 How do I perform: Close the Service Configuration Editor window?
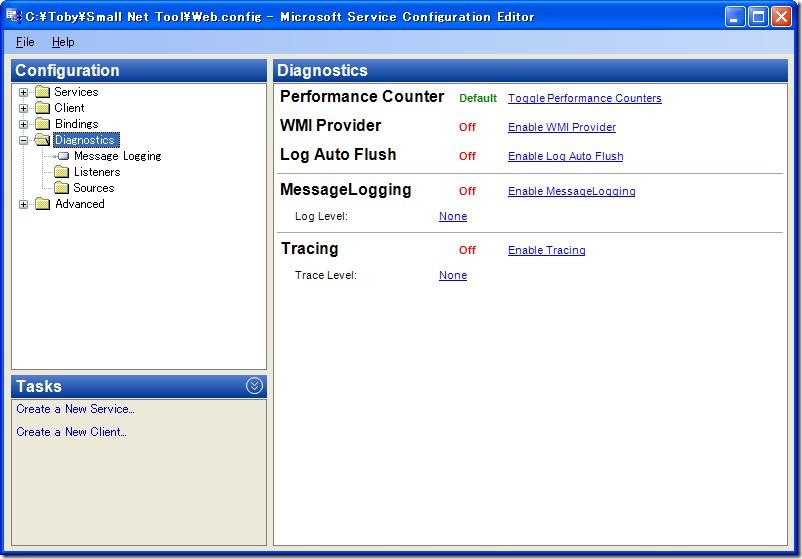tap(782, 17)
